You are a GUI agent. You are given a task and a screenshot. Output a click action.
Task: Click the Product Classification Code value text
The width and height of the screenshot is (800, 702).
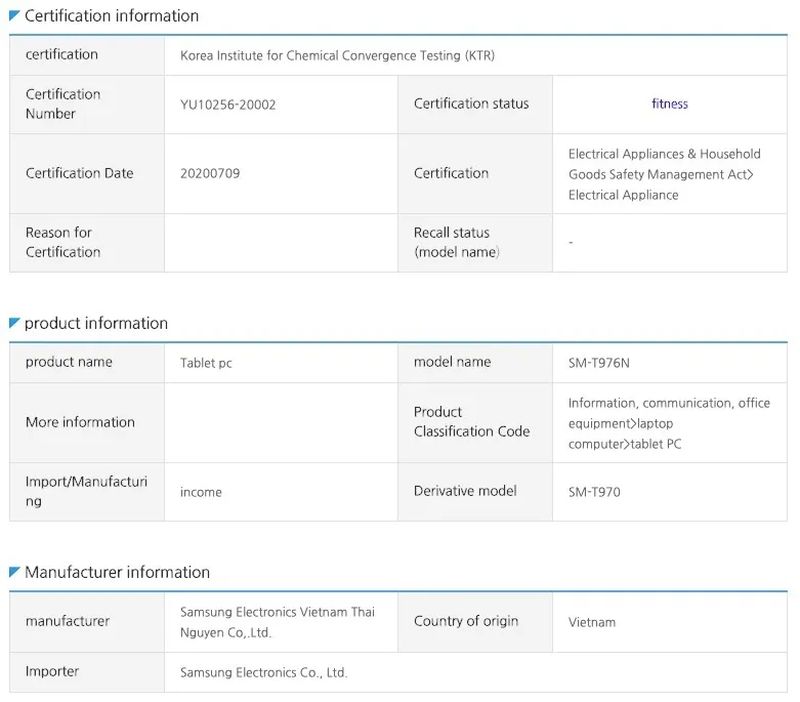(x=668, y=423)
